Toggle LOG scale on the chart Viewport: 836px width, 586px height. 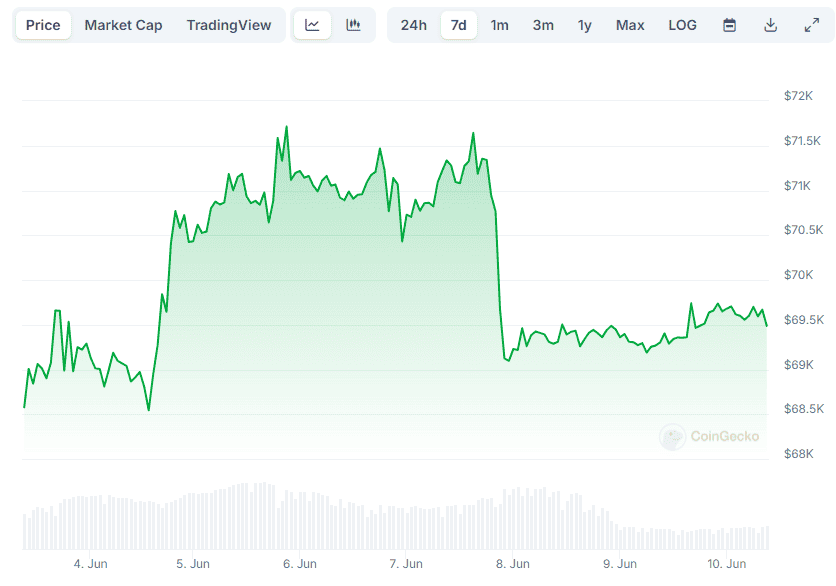682,25
